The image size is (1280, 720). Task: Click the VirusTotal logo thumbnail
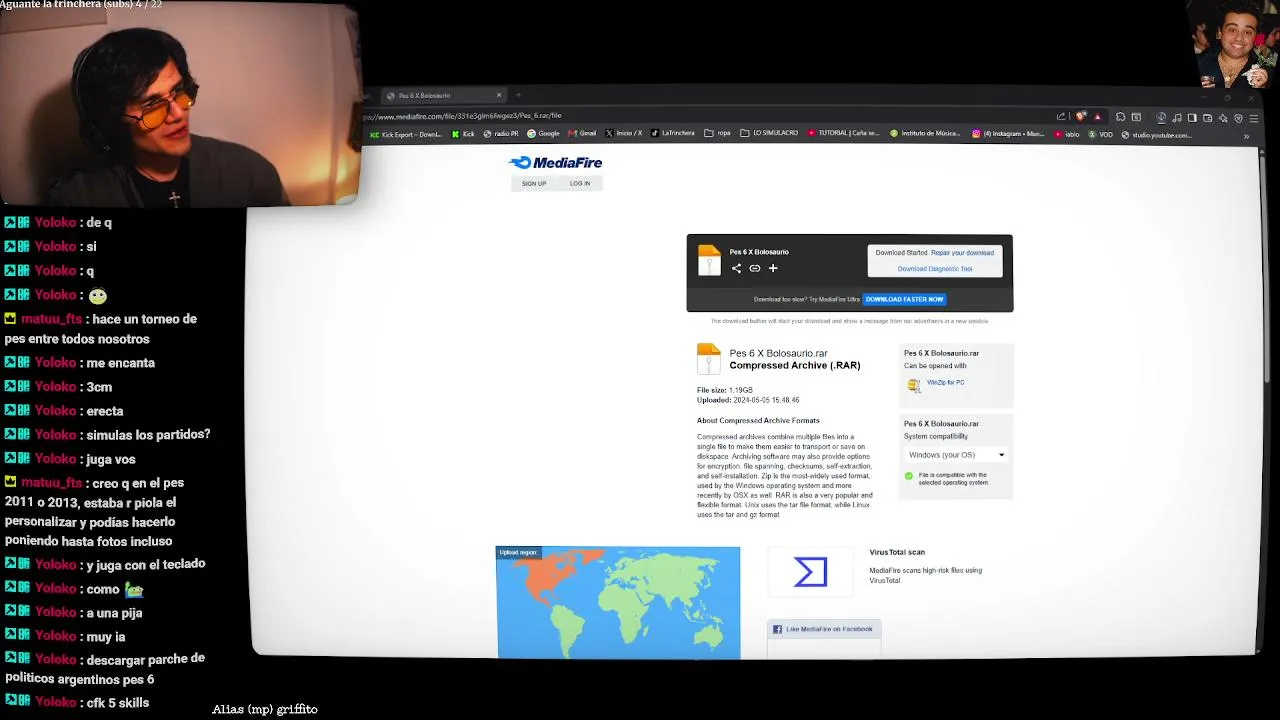(x=810, y=572)
